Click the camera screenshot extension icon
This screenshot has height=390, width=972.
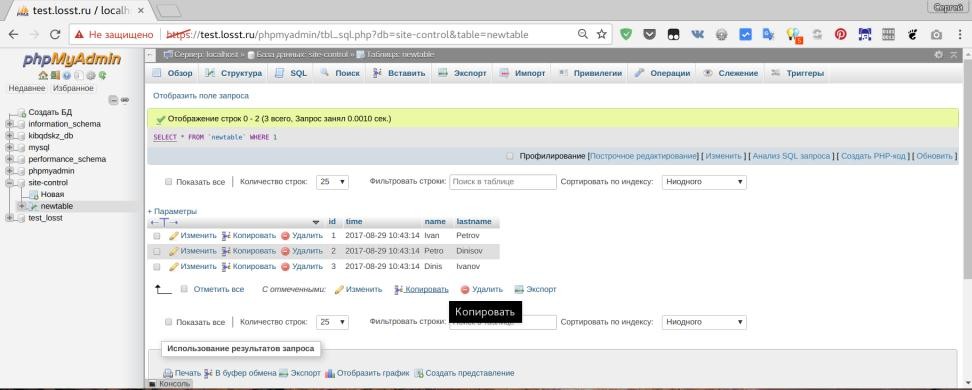click(x=937, y=35)
